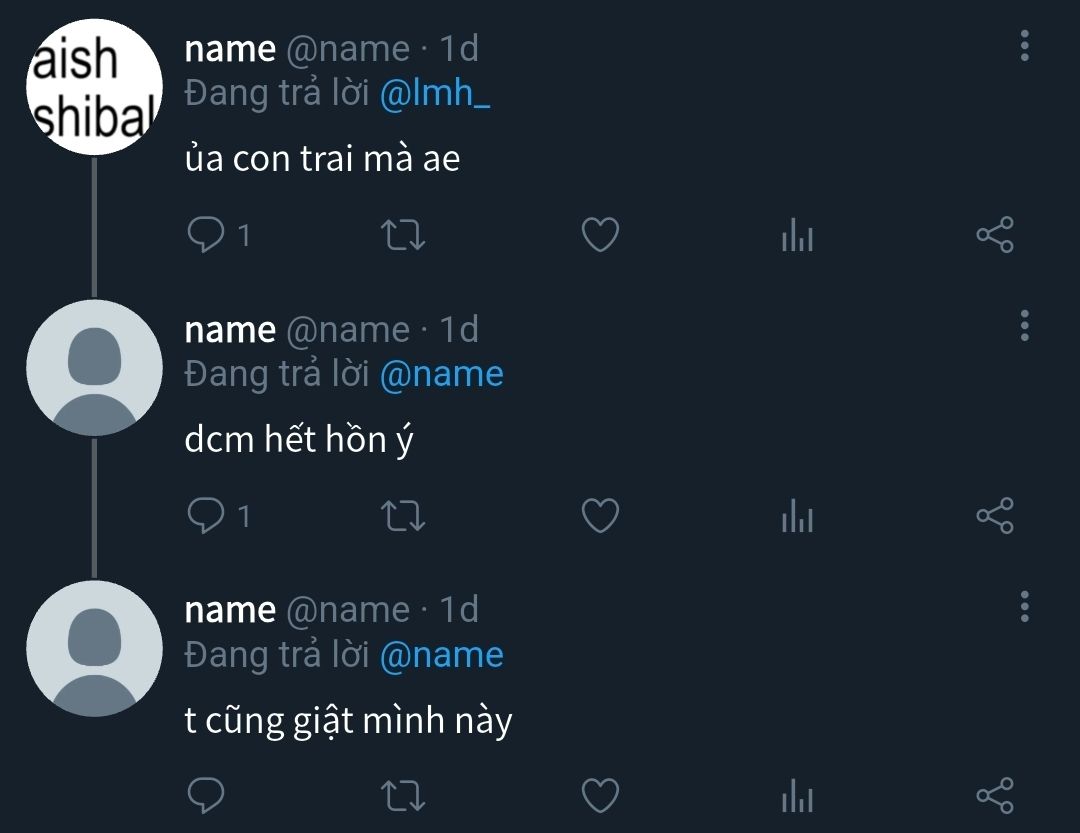Screen dimensions: 1080x833
Task: Retweet the "dcm hết hồn ý" tweet
Action: [404, 515]
